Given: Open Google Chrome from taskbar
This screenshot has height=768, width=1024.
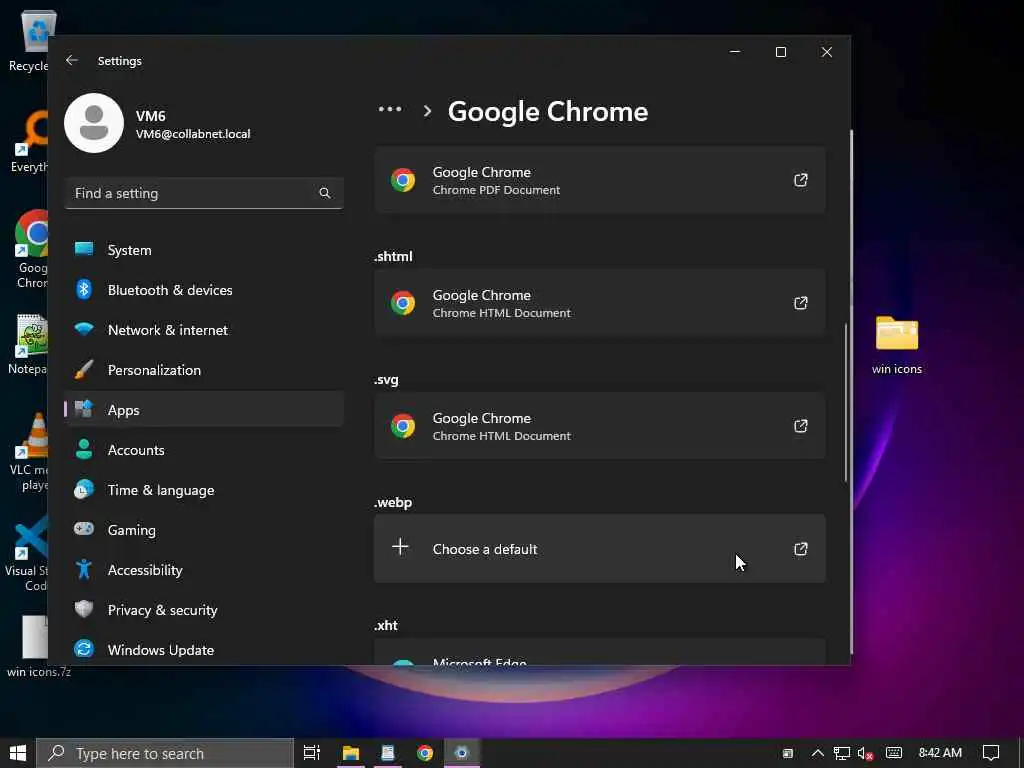Looking at the screenshot, I should [425, 753].
